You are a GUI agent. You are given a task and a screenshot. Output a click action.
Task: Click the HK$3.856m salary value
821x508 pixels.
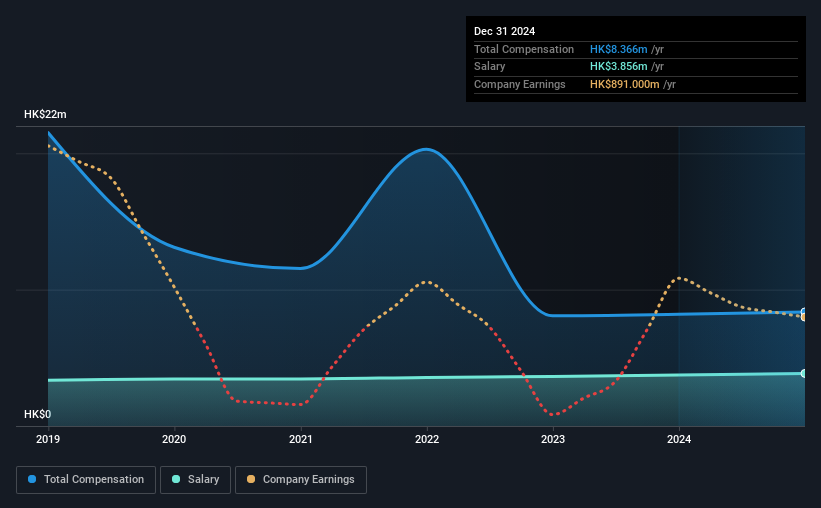pos(618,67)
